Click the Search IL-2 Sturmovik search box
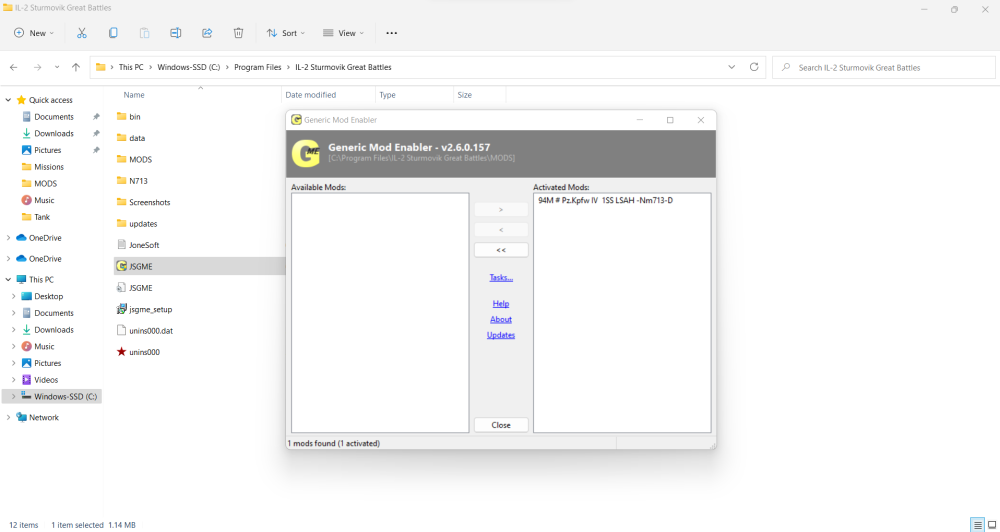 pos(883,67)
